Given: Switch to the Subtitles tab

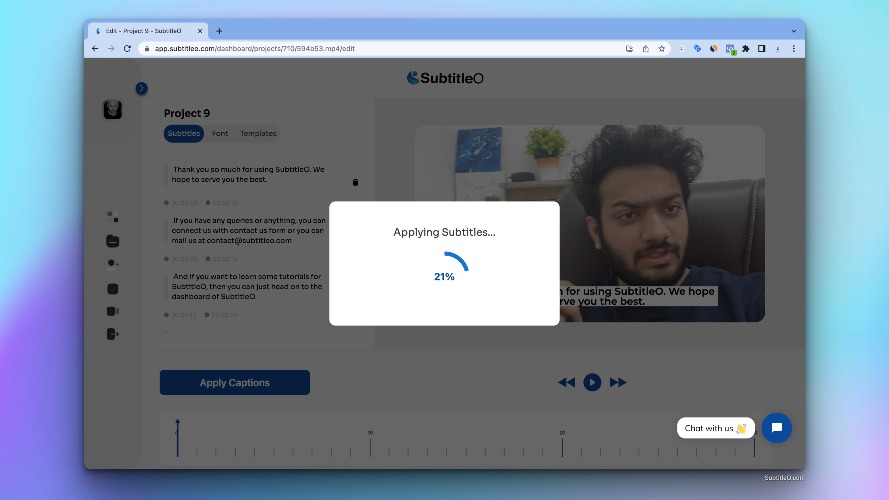Looking at the screenshot, I should [x=183, y=133].
